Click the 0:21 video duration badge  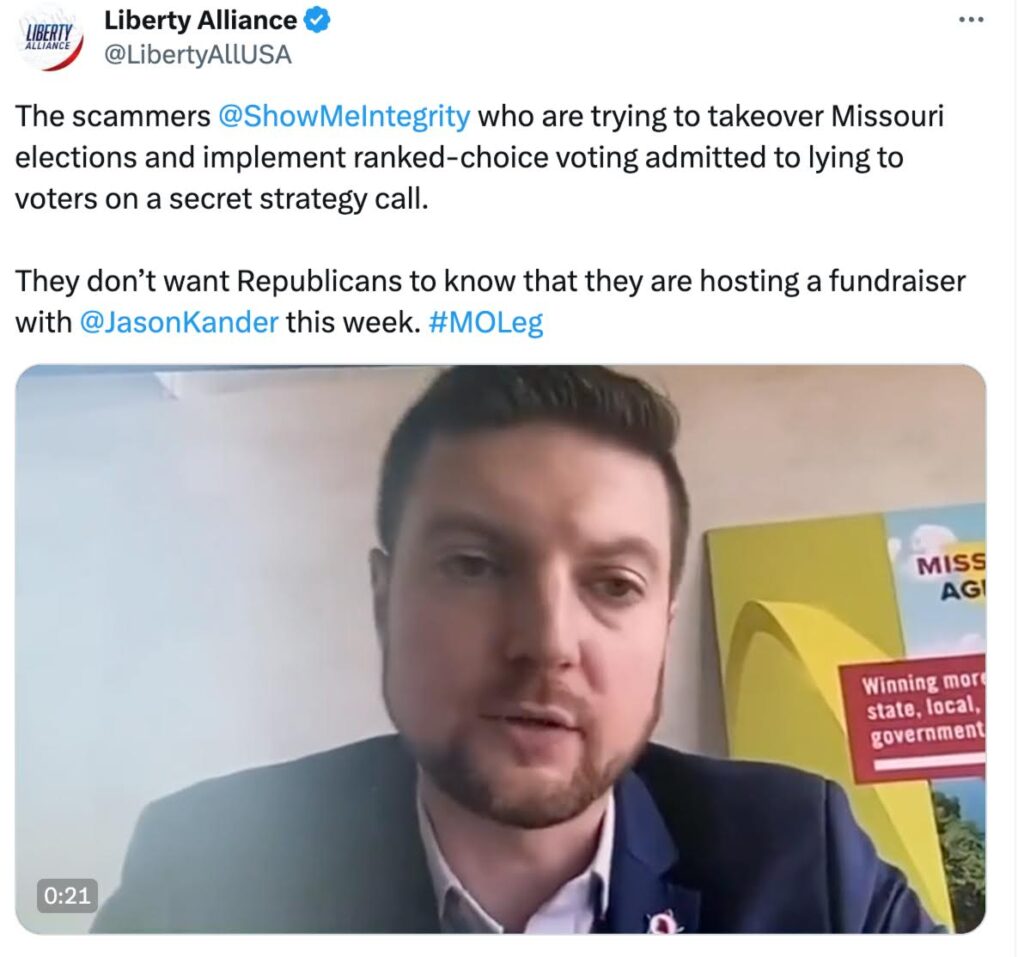pos(67,895)
